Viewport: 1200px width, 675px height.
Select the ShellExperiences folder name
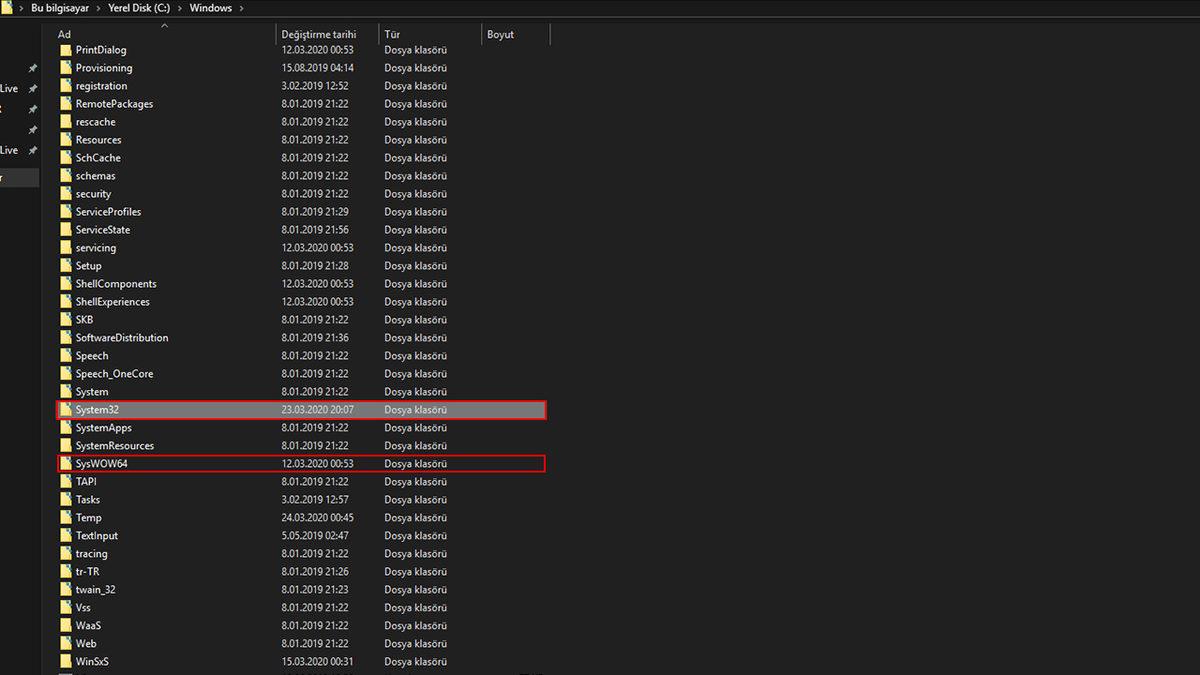pyautogui.click(x=112, y=302)
